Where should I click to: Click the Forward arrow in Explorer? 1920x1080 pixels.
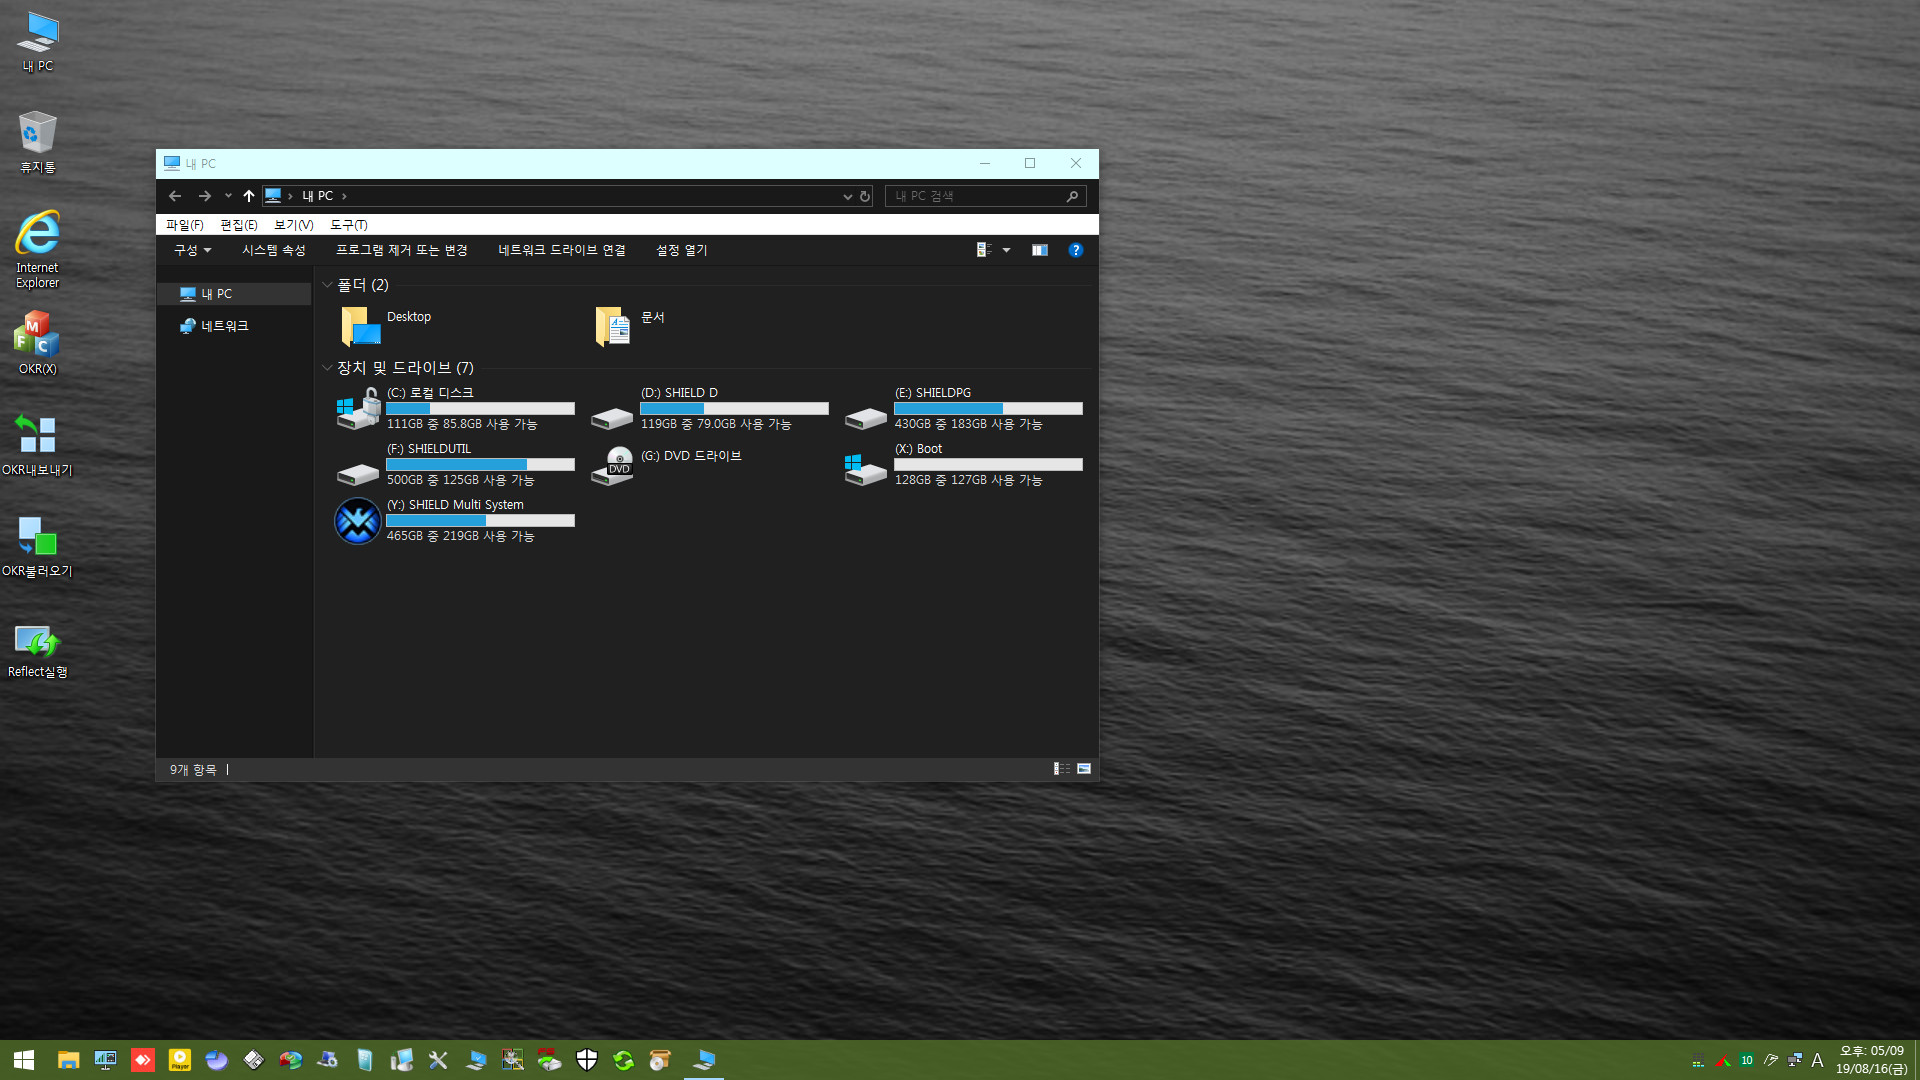tap(204, 196)
